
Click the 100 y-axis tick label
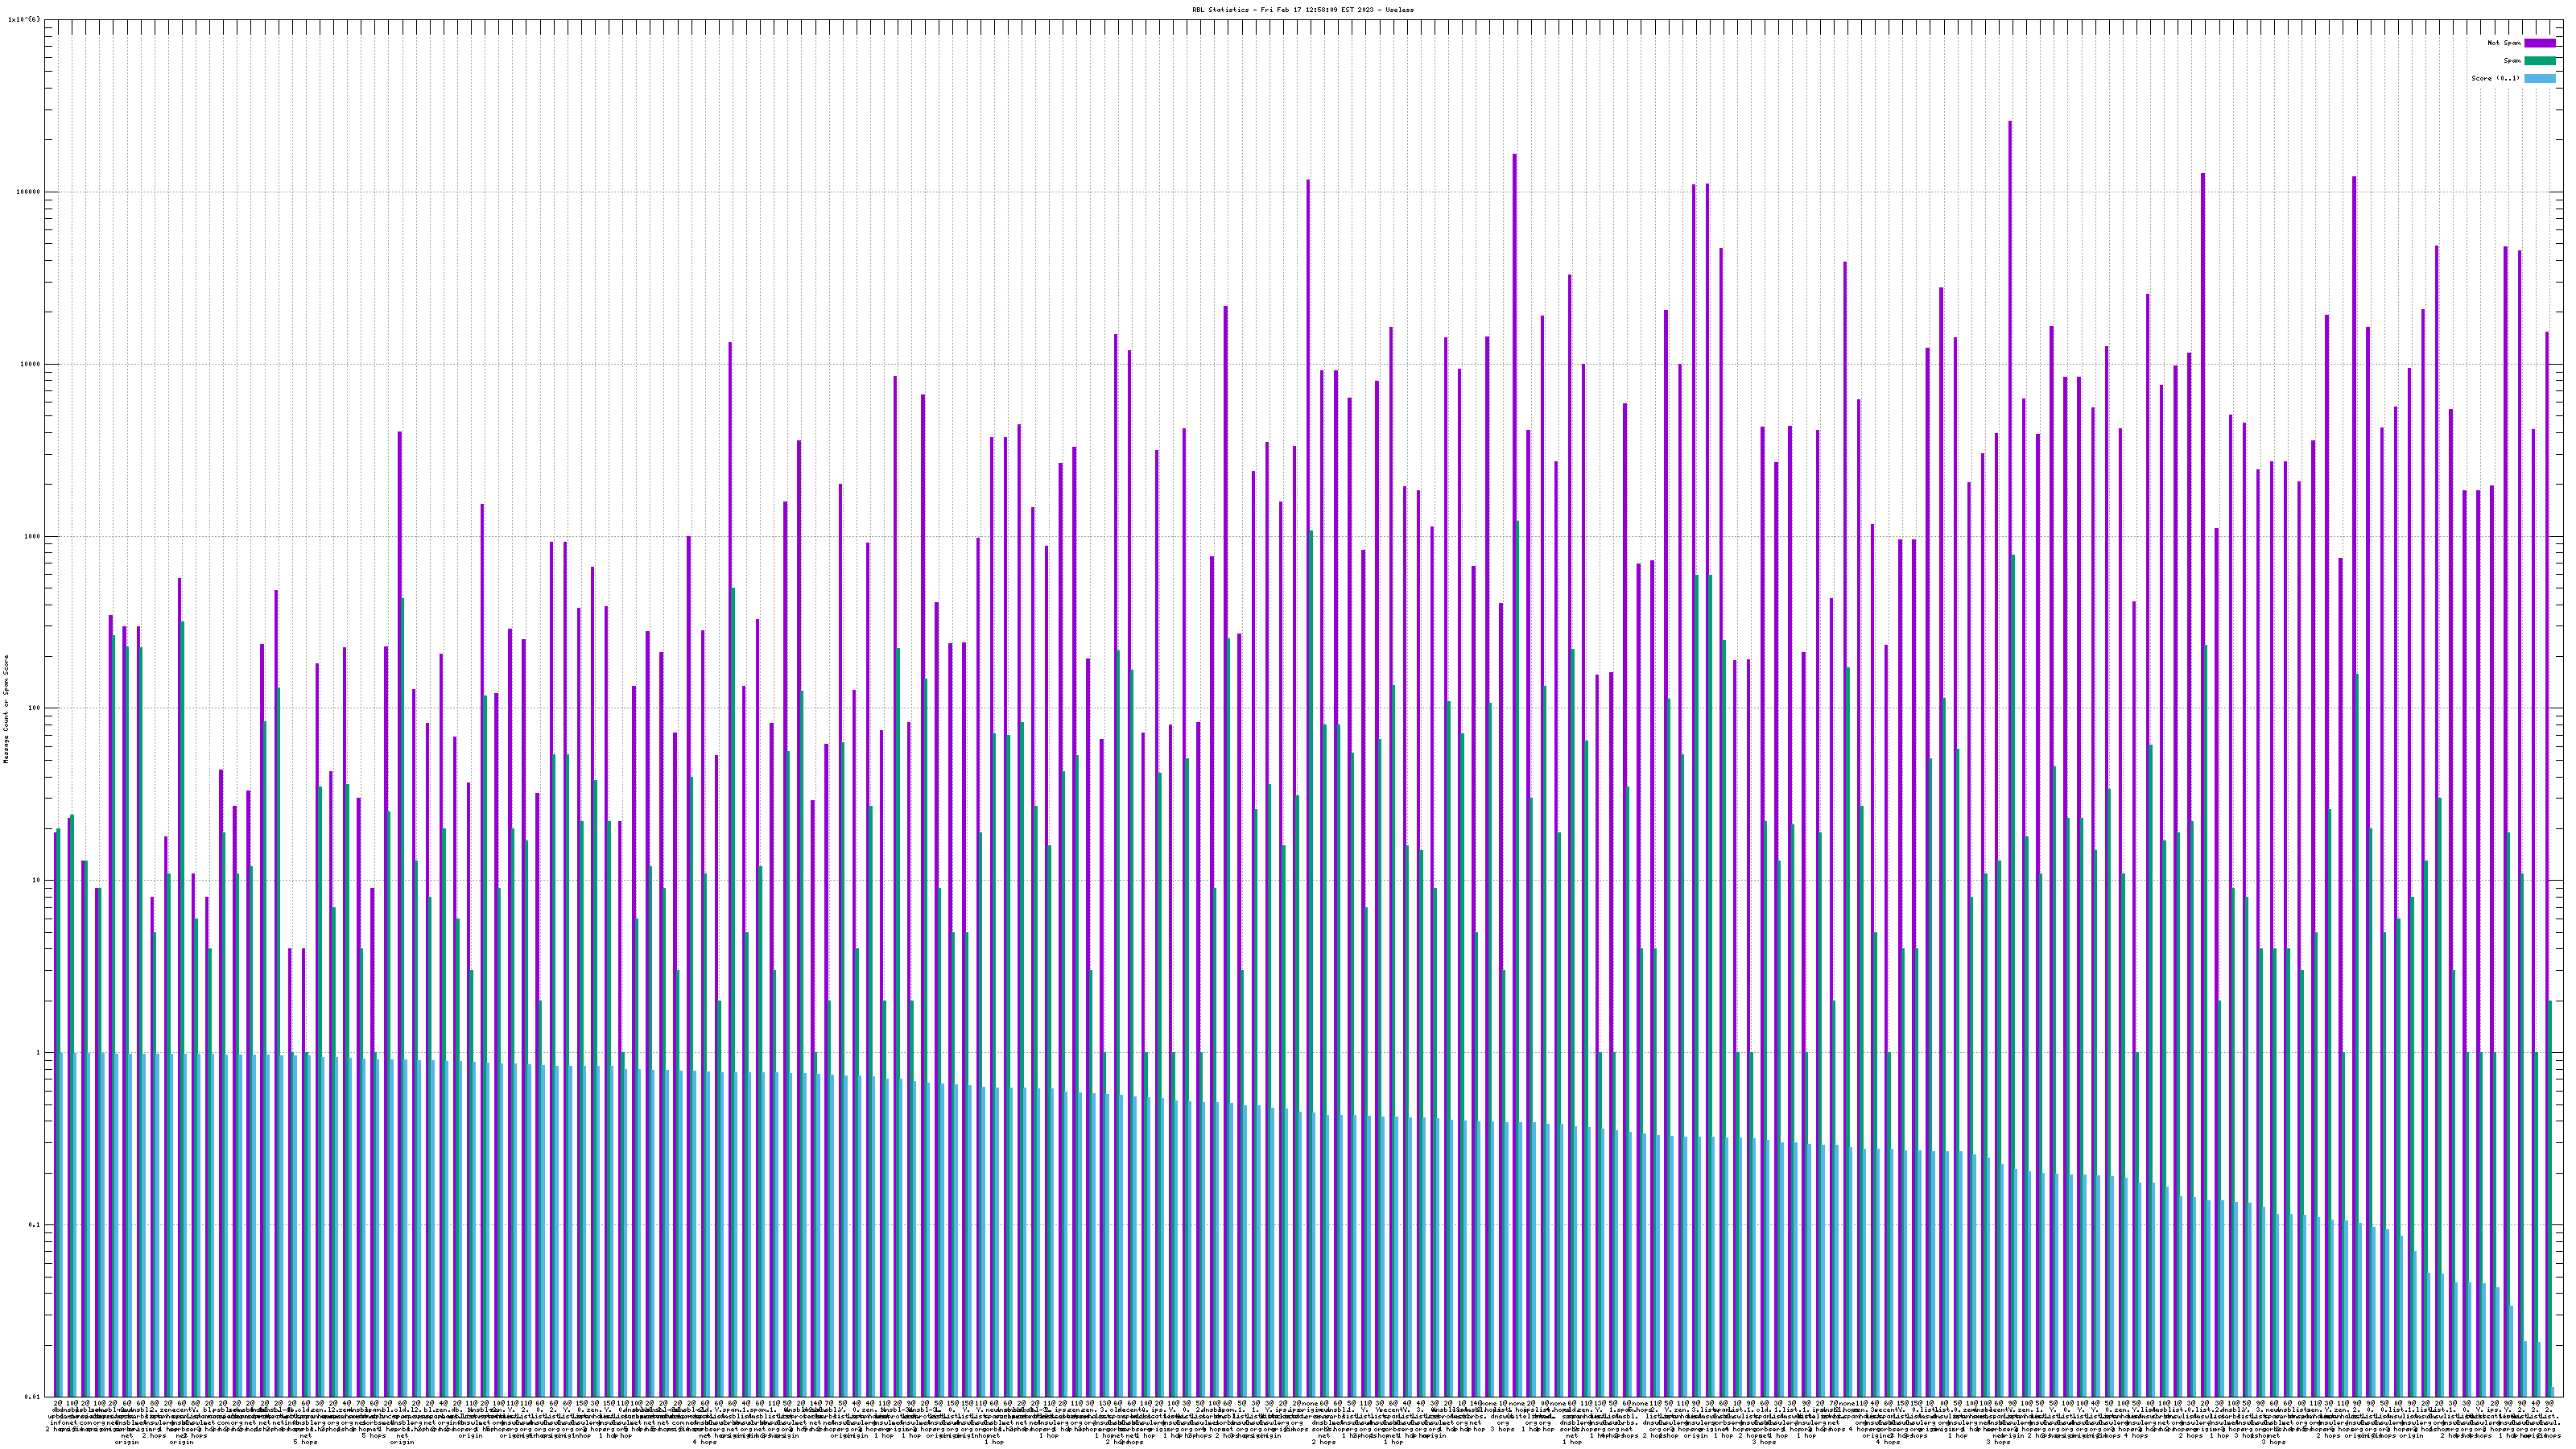click(x=33, y=708)
